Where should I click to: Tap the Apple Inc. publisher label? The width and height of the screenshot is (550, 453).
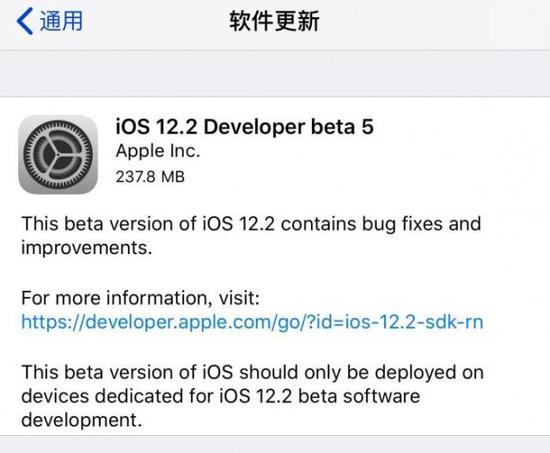coord(158,151)
